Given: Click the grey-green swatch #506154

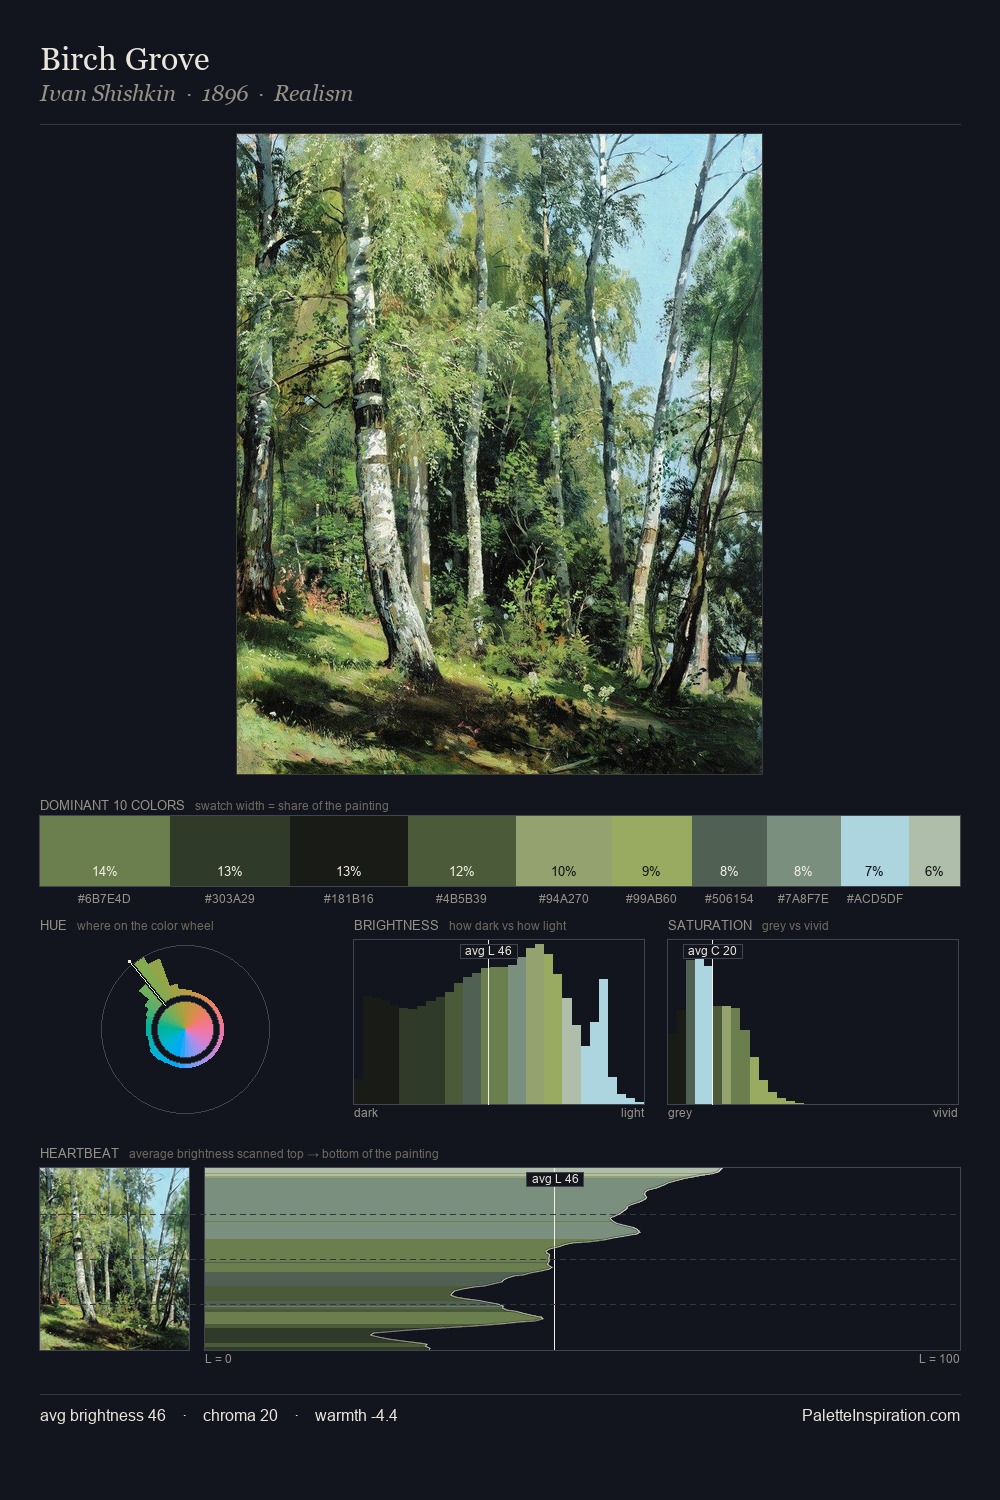Looking at the screenshot, I should [x=729, y=851].
